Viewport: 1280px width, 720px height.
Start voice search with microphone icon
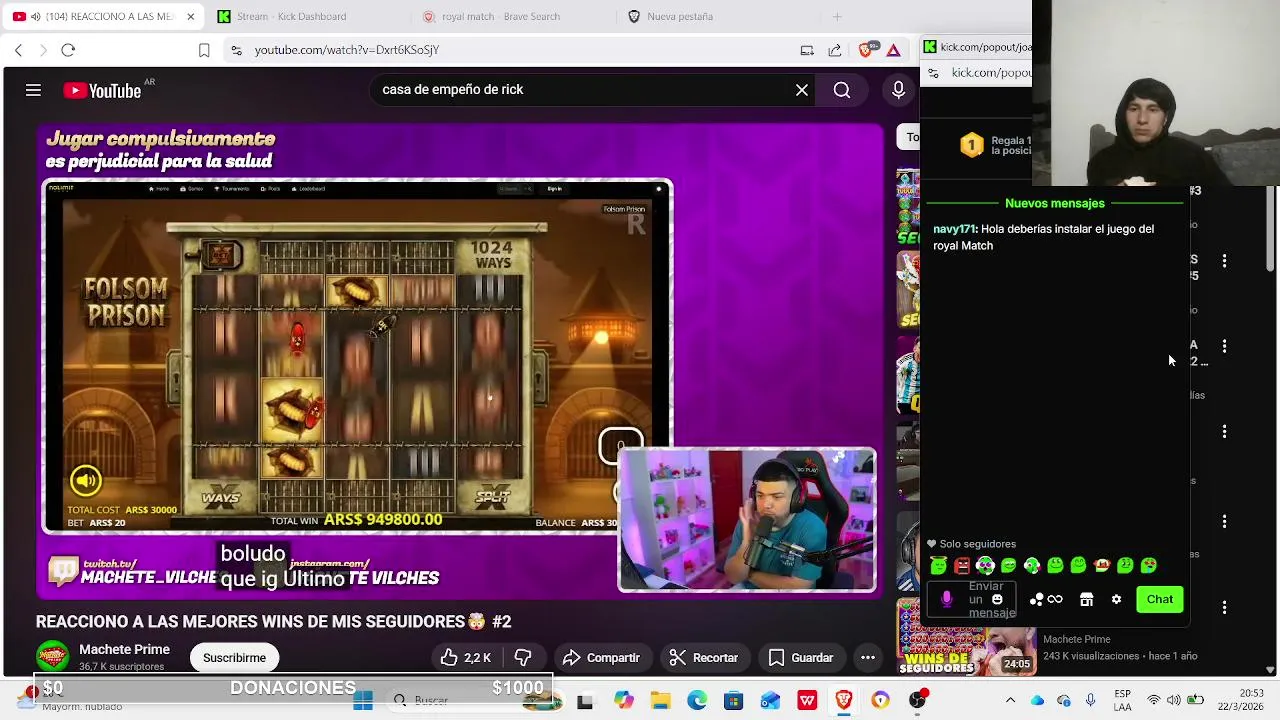click(x=898, y=90)
